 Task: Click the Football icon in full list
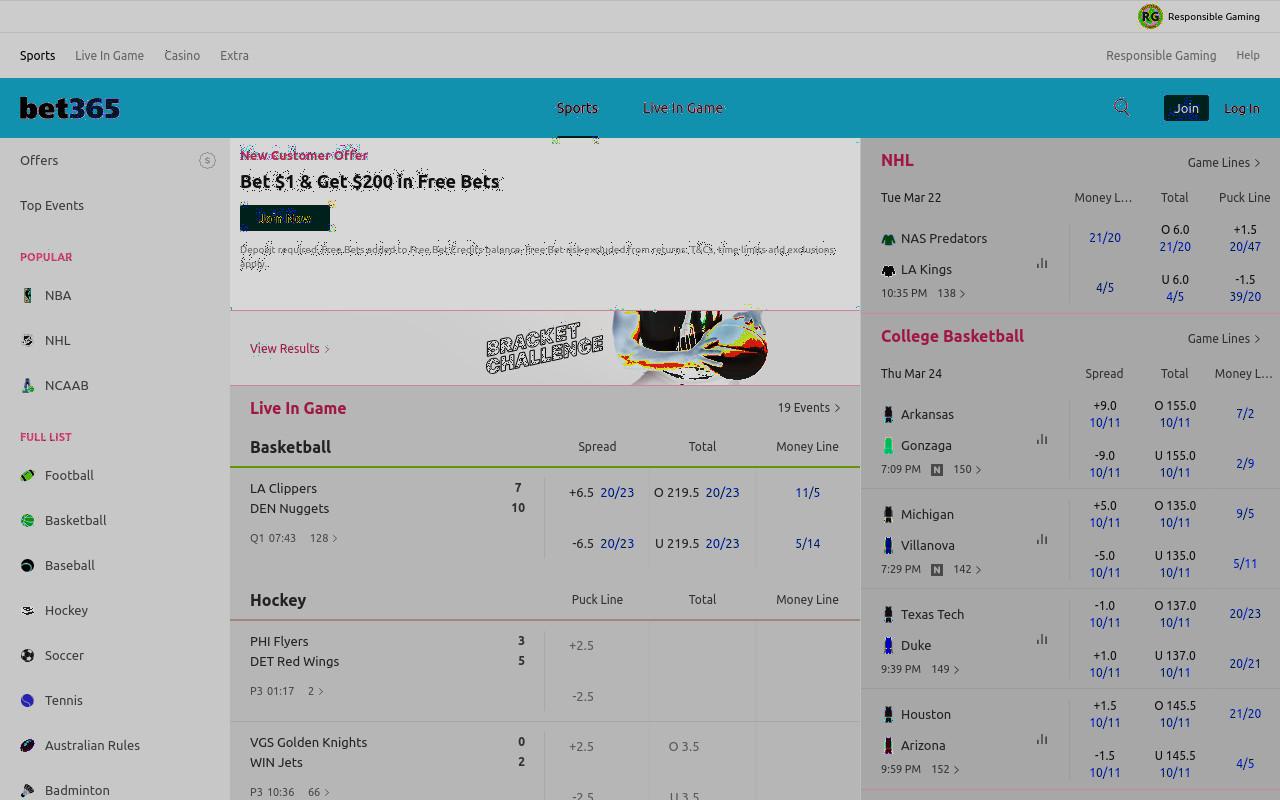point(28,475)
